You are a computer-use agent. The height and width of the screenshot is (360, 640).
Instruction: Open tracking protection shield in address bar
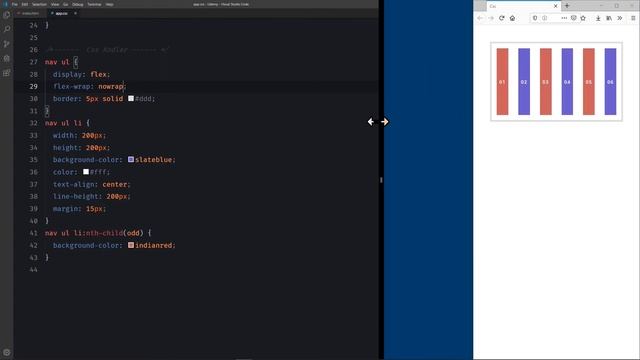pos(535,18)
